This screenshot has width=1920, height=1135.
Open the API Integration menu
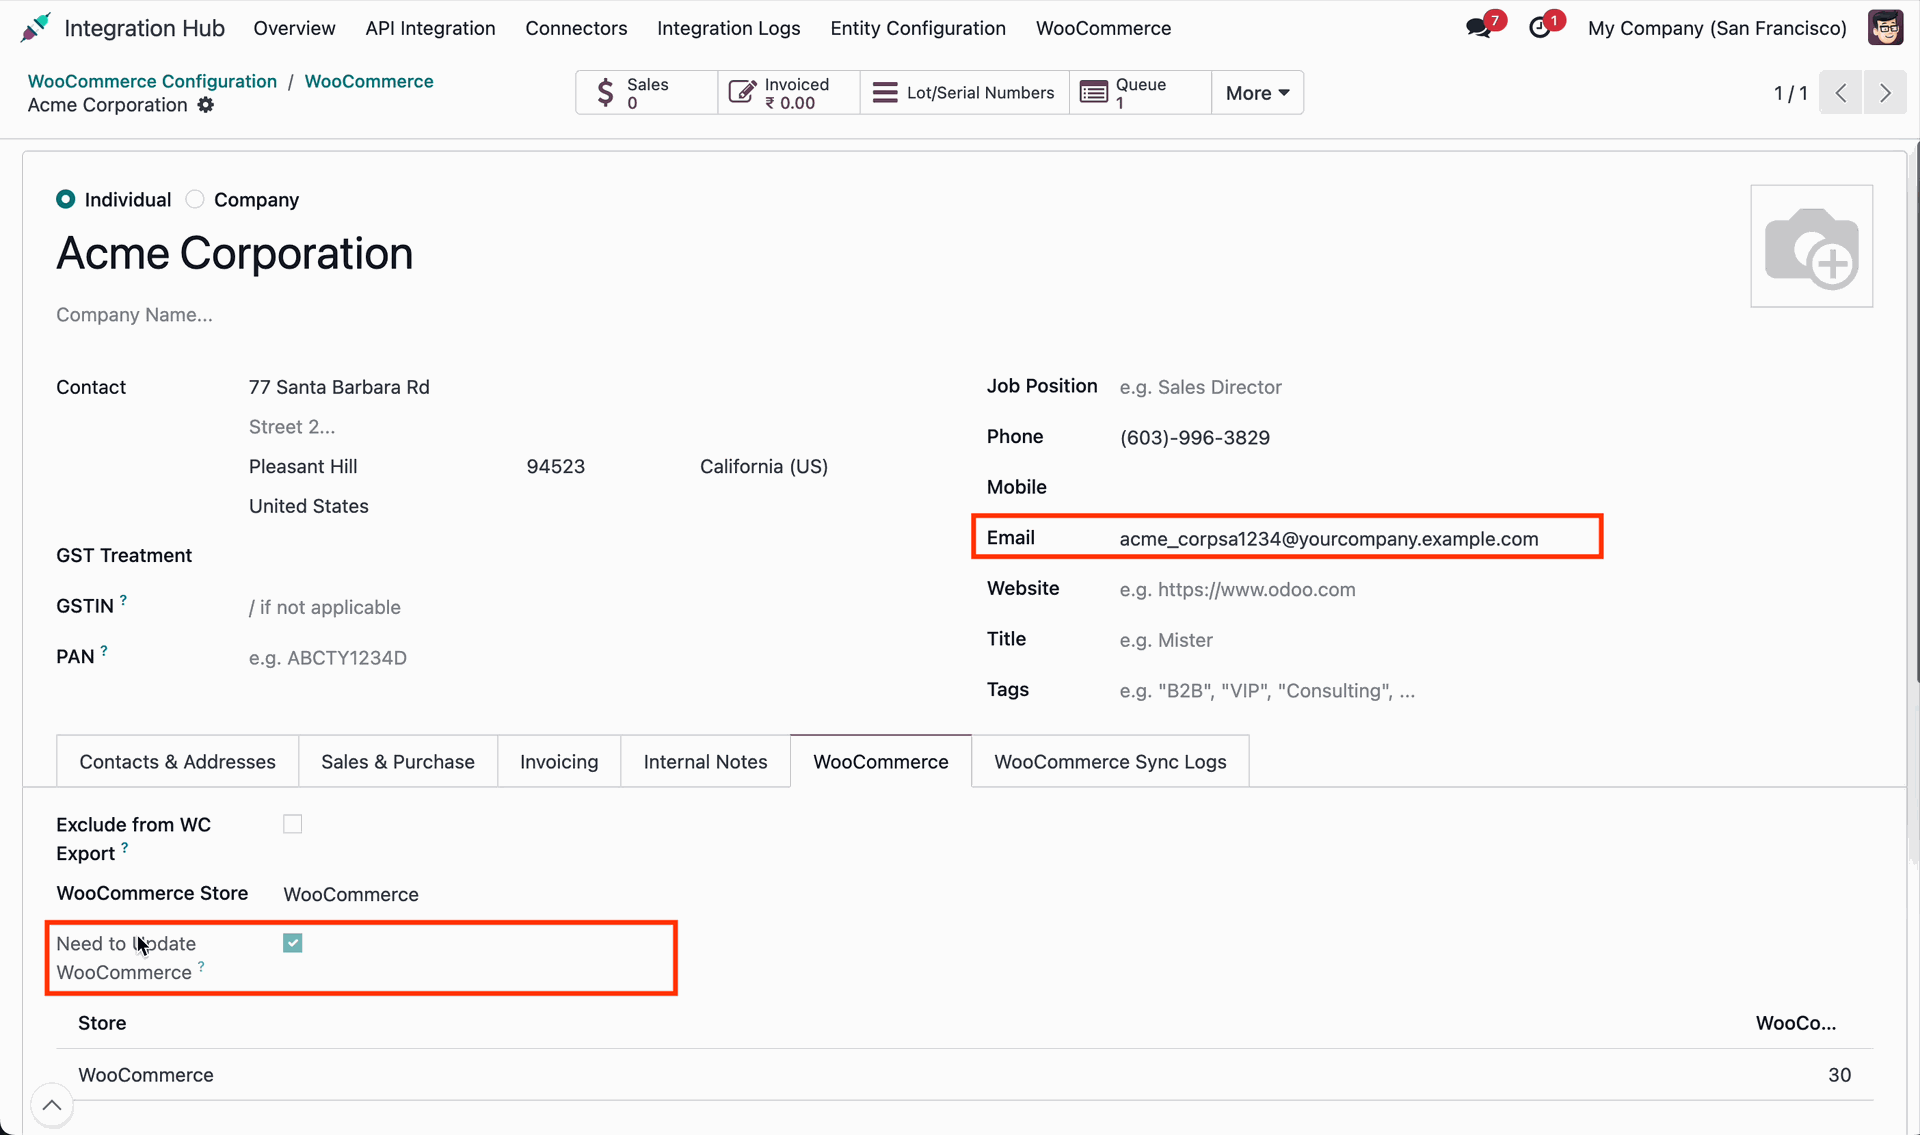coord(430,28)
